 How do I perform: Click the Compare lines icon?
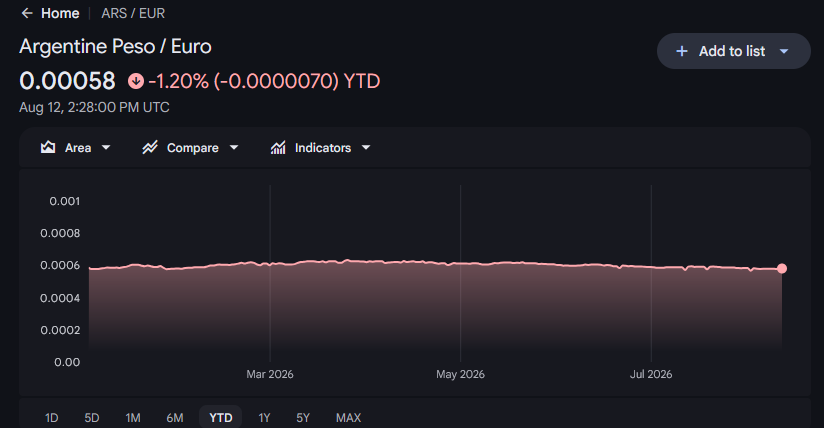150,148
